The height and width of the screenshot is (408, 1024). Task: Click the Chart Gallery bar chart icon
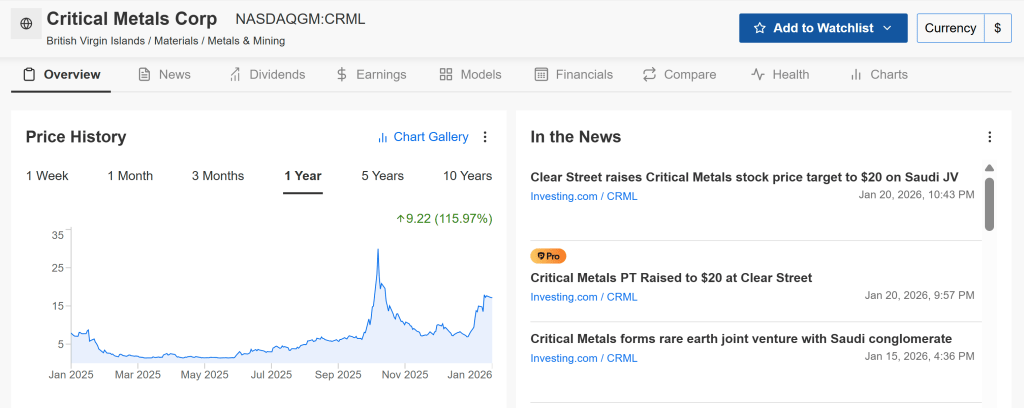[382, 137]
